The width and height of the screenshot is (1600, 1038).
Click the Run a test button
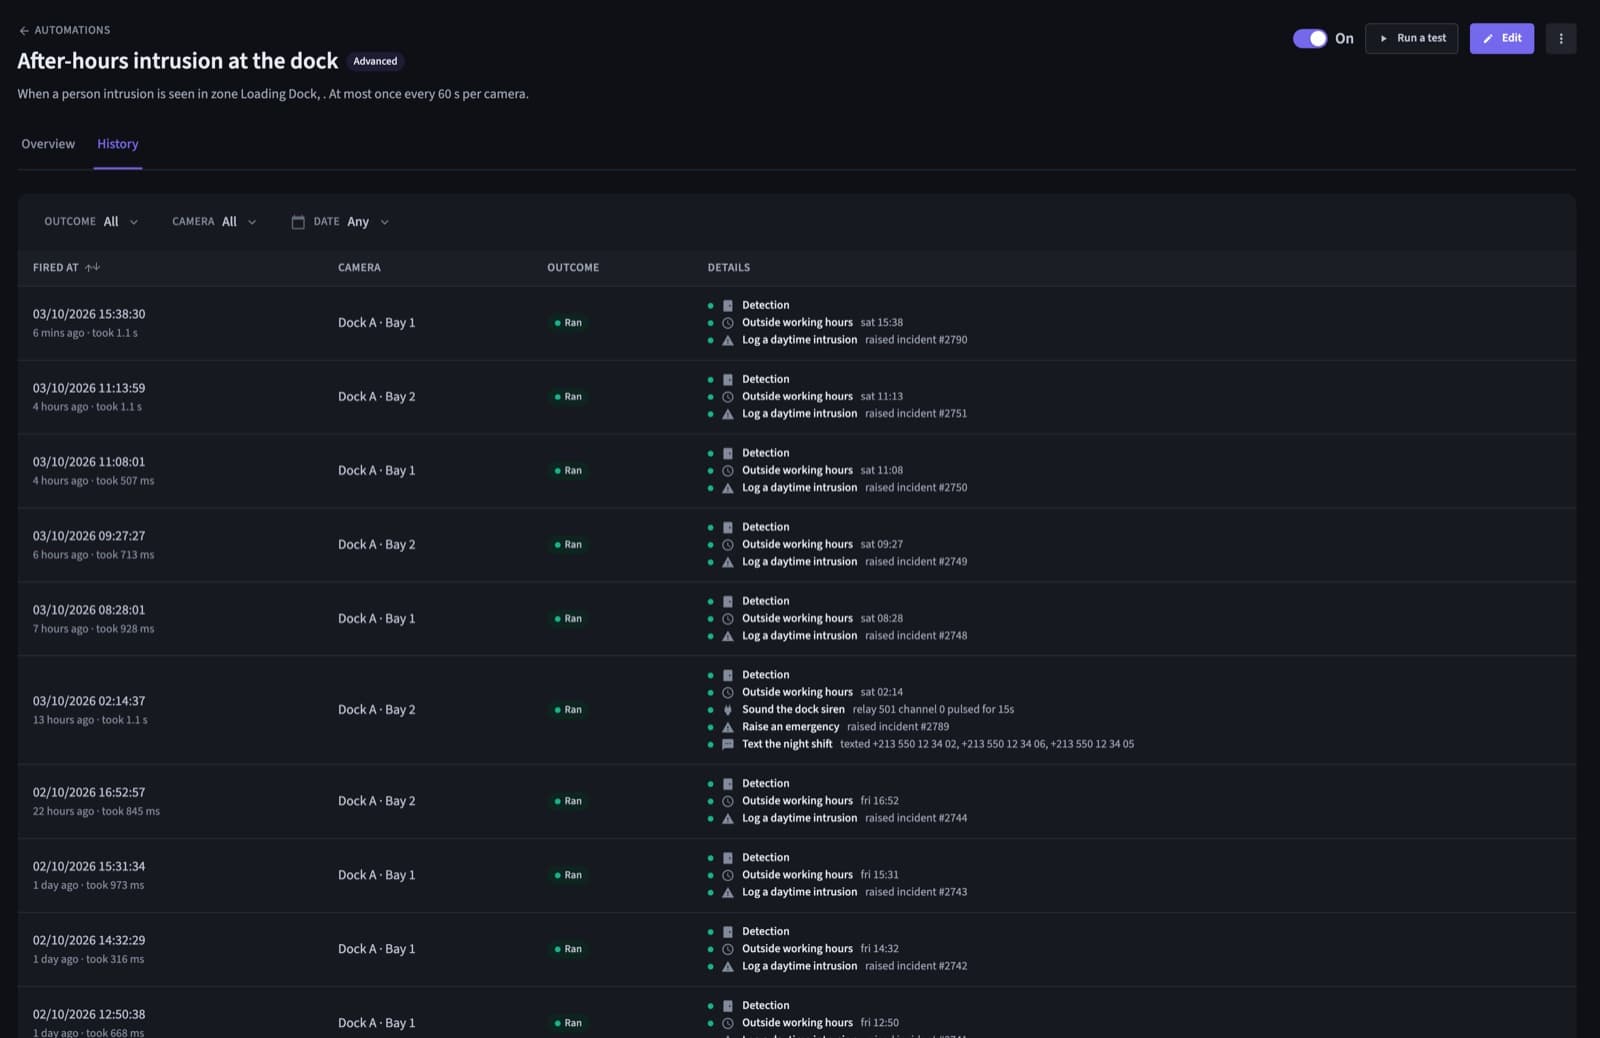click(1411, 38)
